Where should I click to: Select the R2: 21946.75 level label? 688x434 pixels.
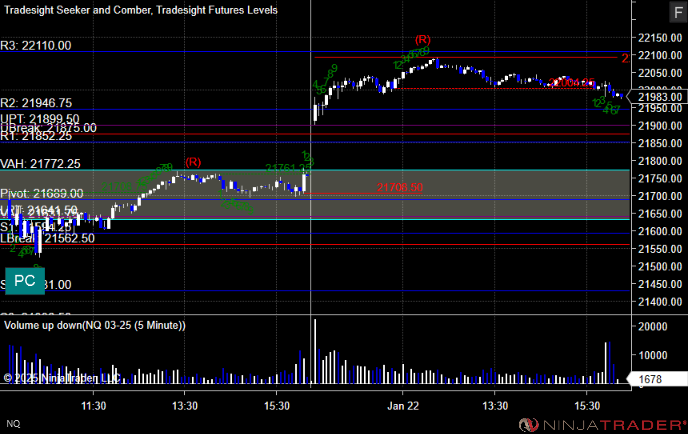coord(36,103)
